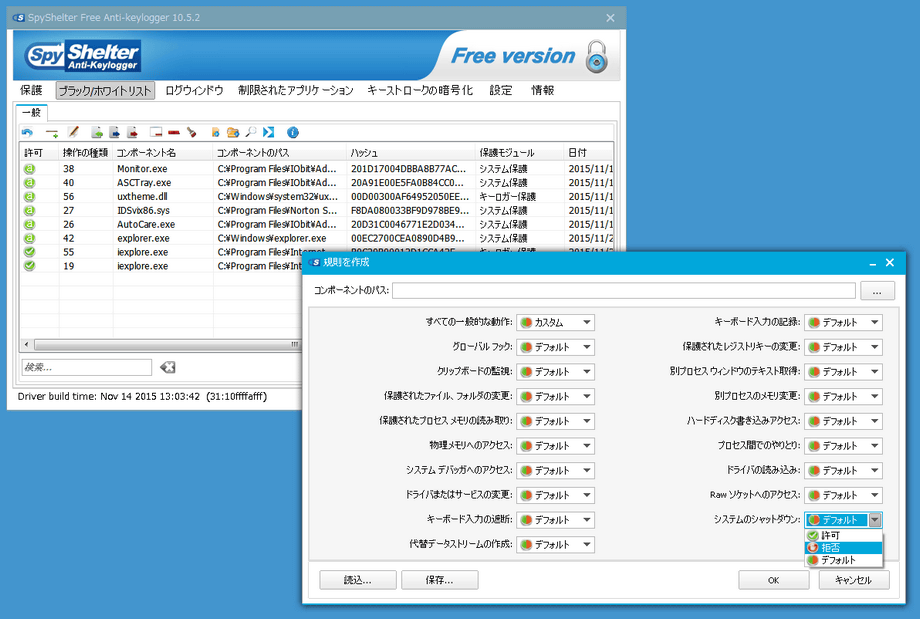This screenshot has height=619, width=920.
Task: Select 拒否 in the open dropdown list
Action: point(843,547)
